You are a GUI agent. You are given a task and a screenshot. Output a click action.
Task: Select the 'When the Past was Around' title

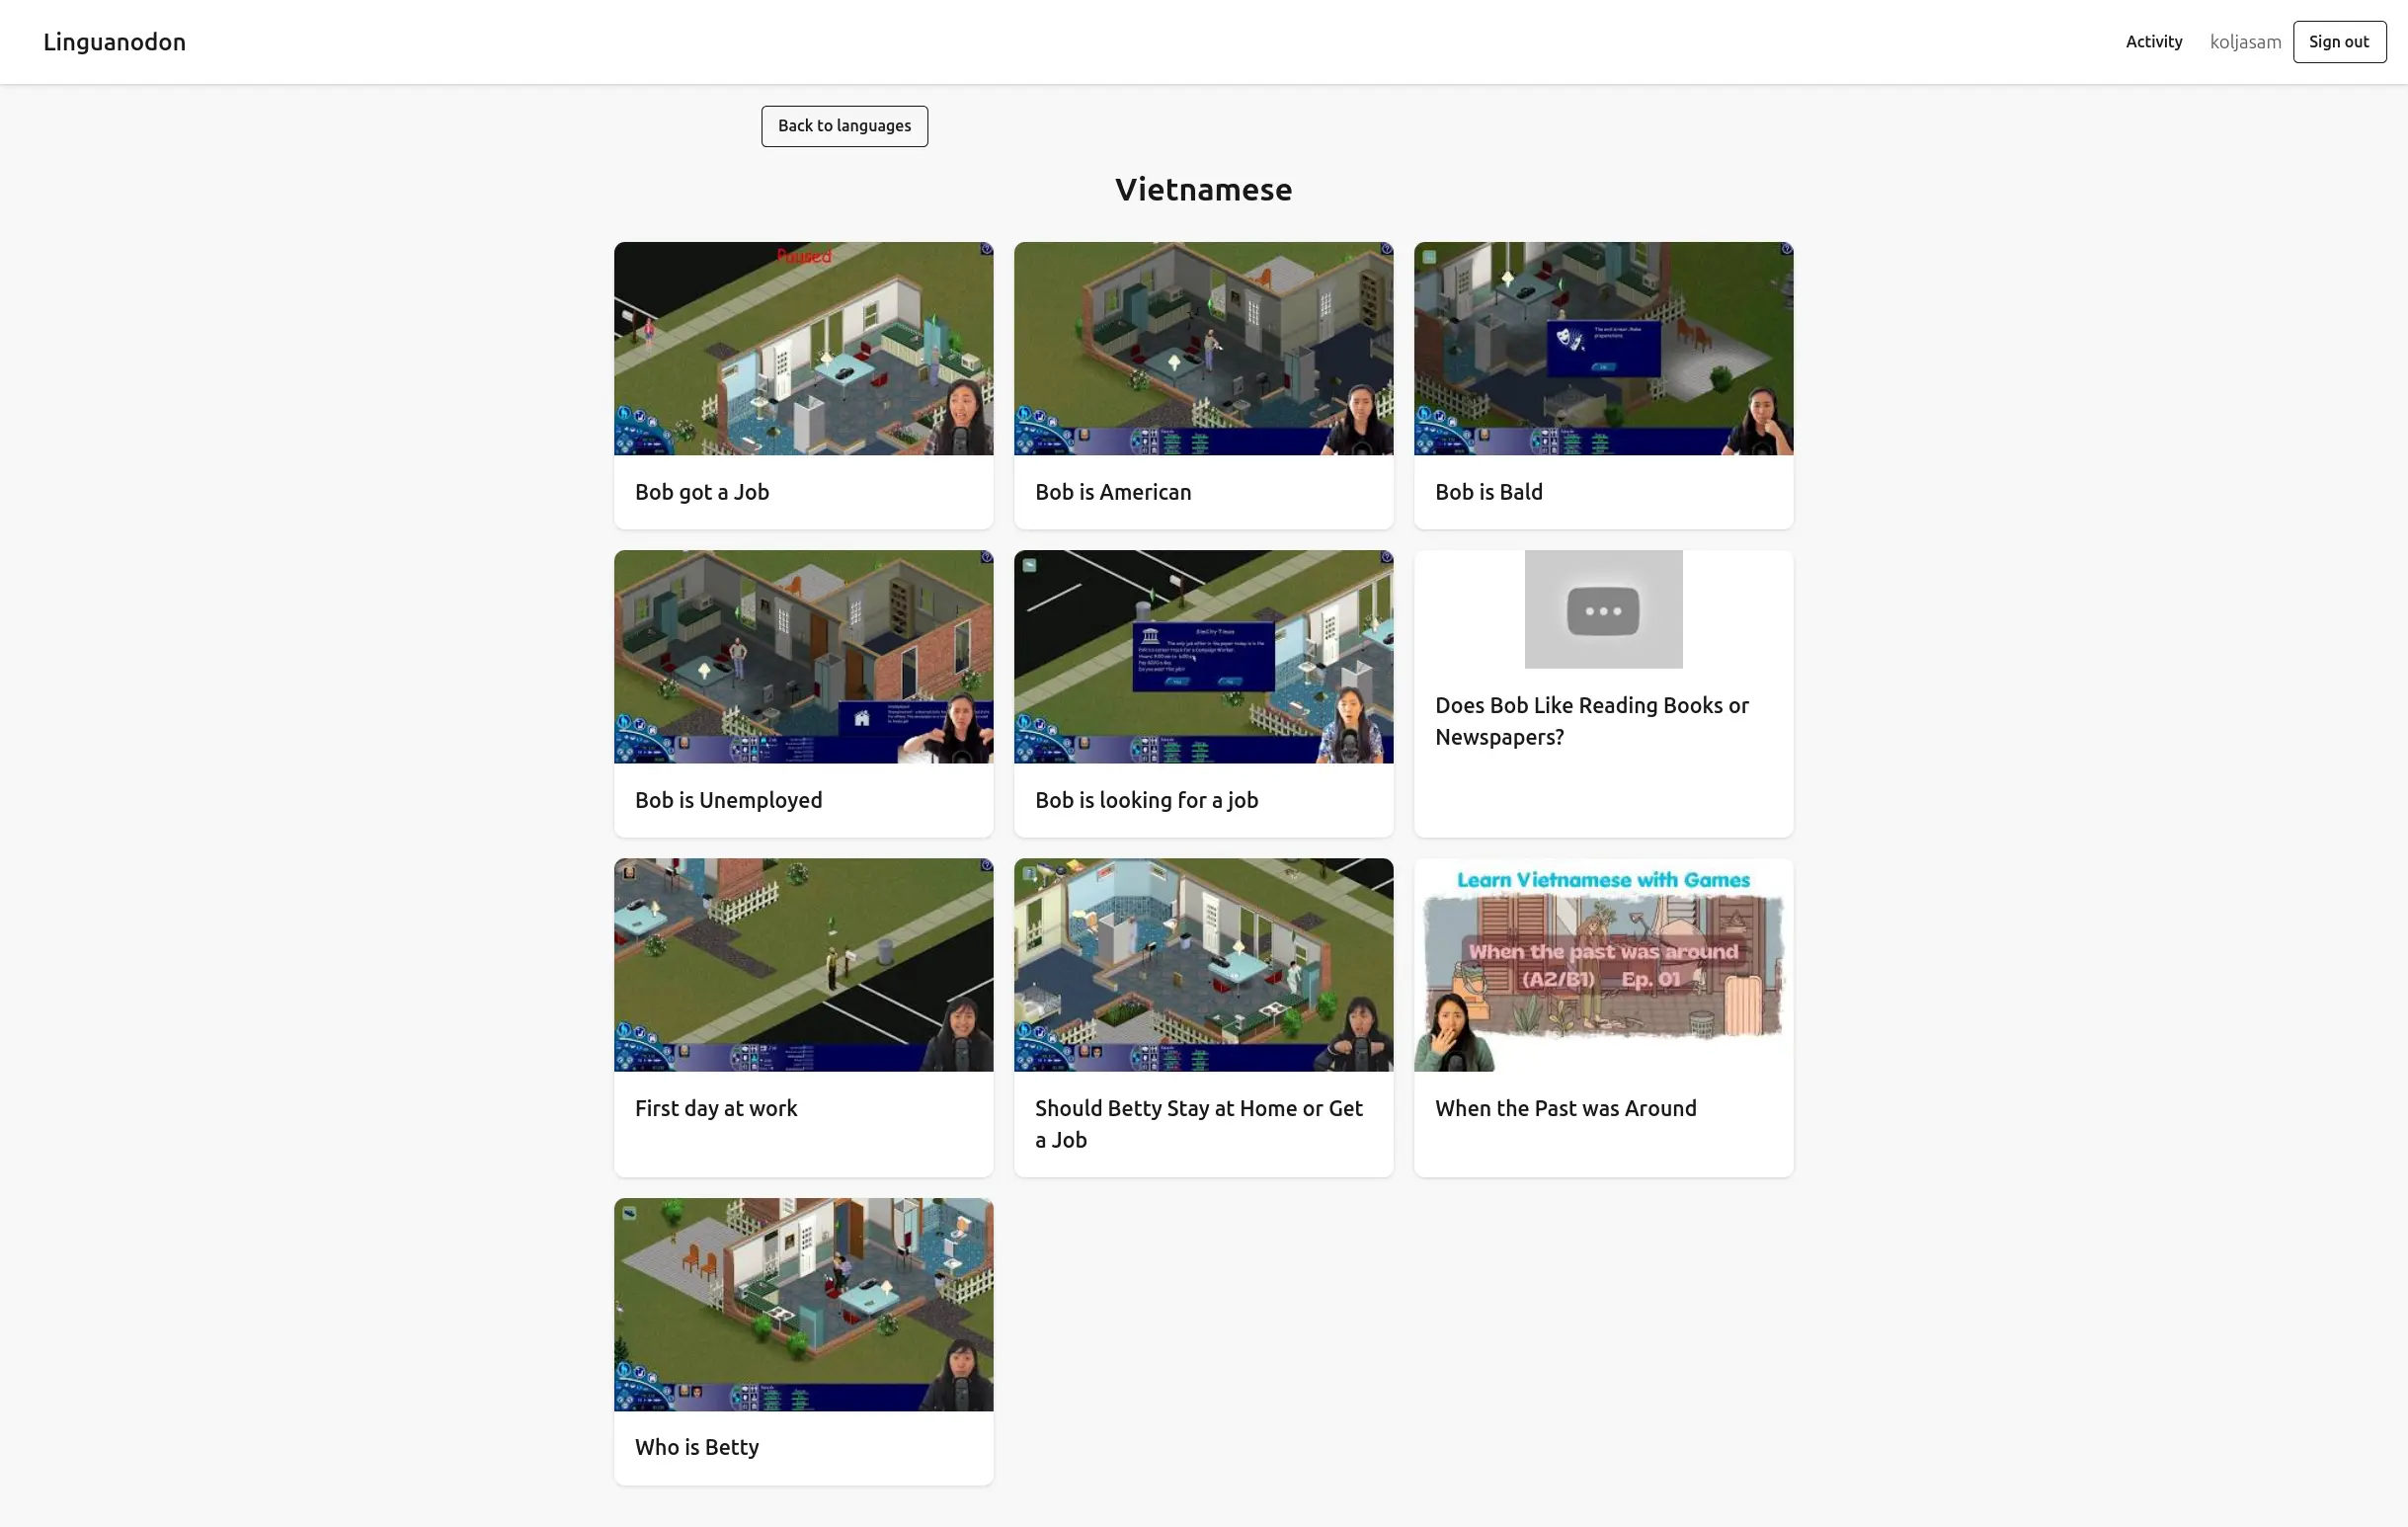[1566, 1108]
